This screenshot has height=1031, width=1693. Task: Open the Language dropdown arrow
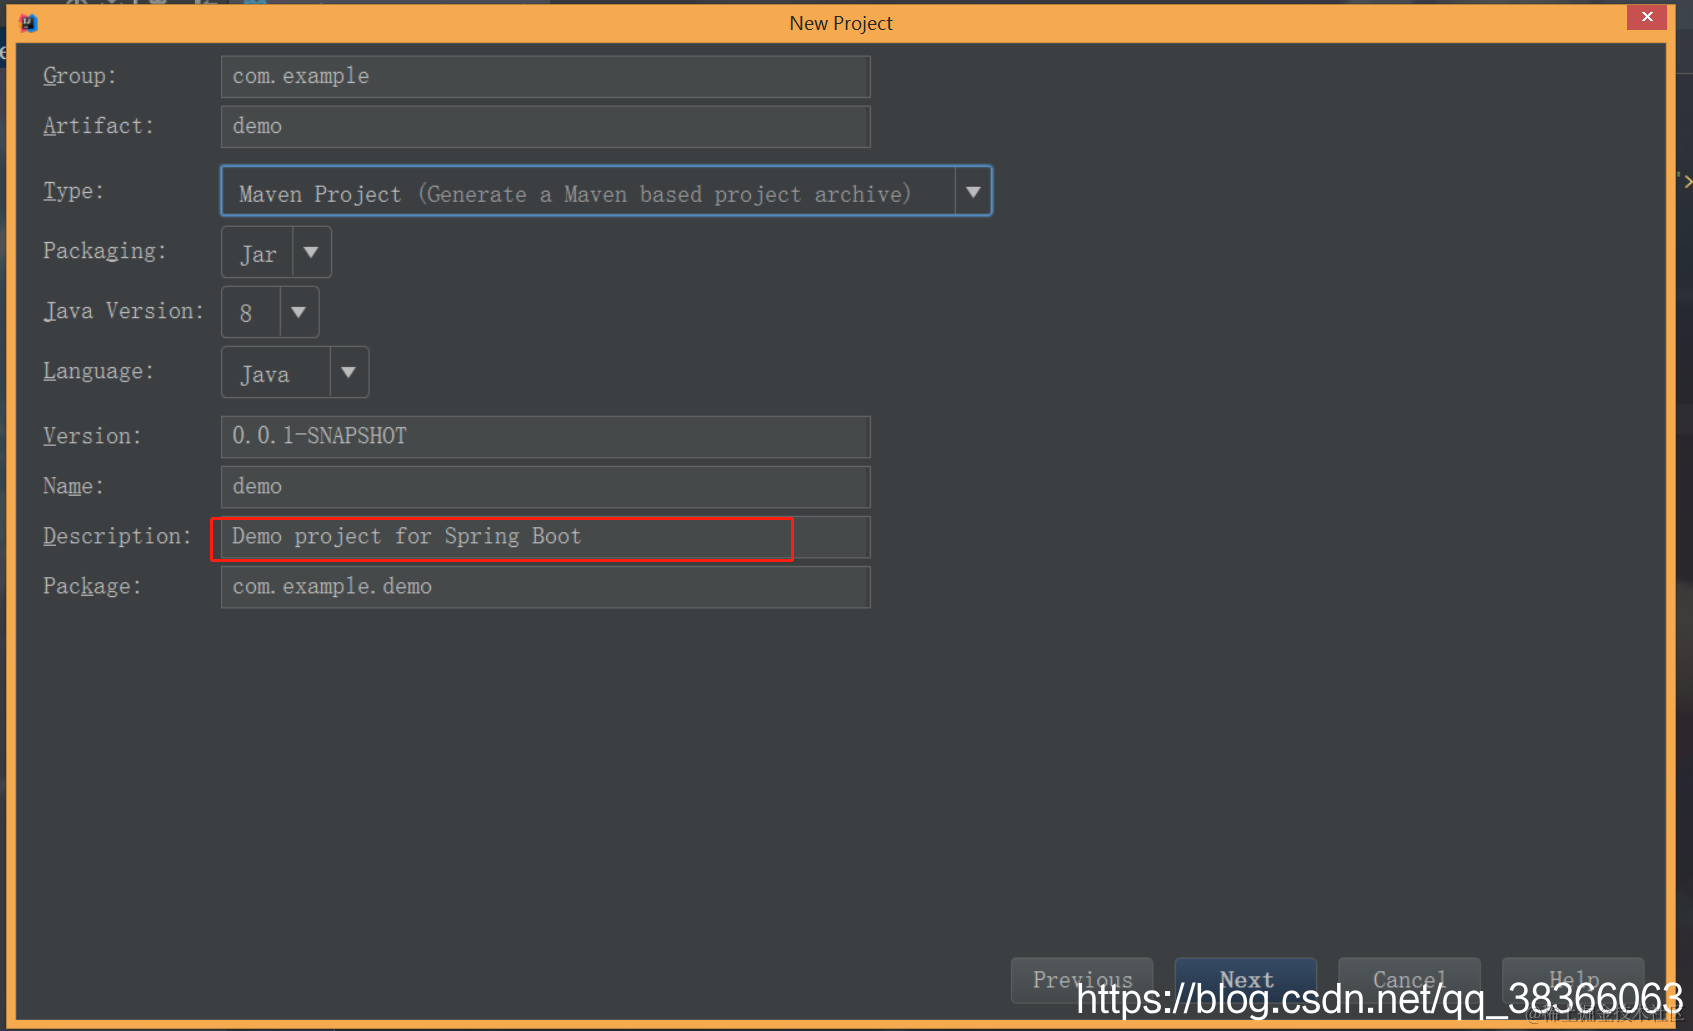[x=348, y=372]
